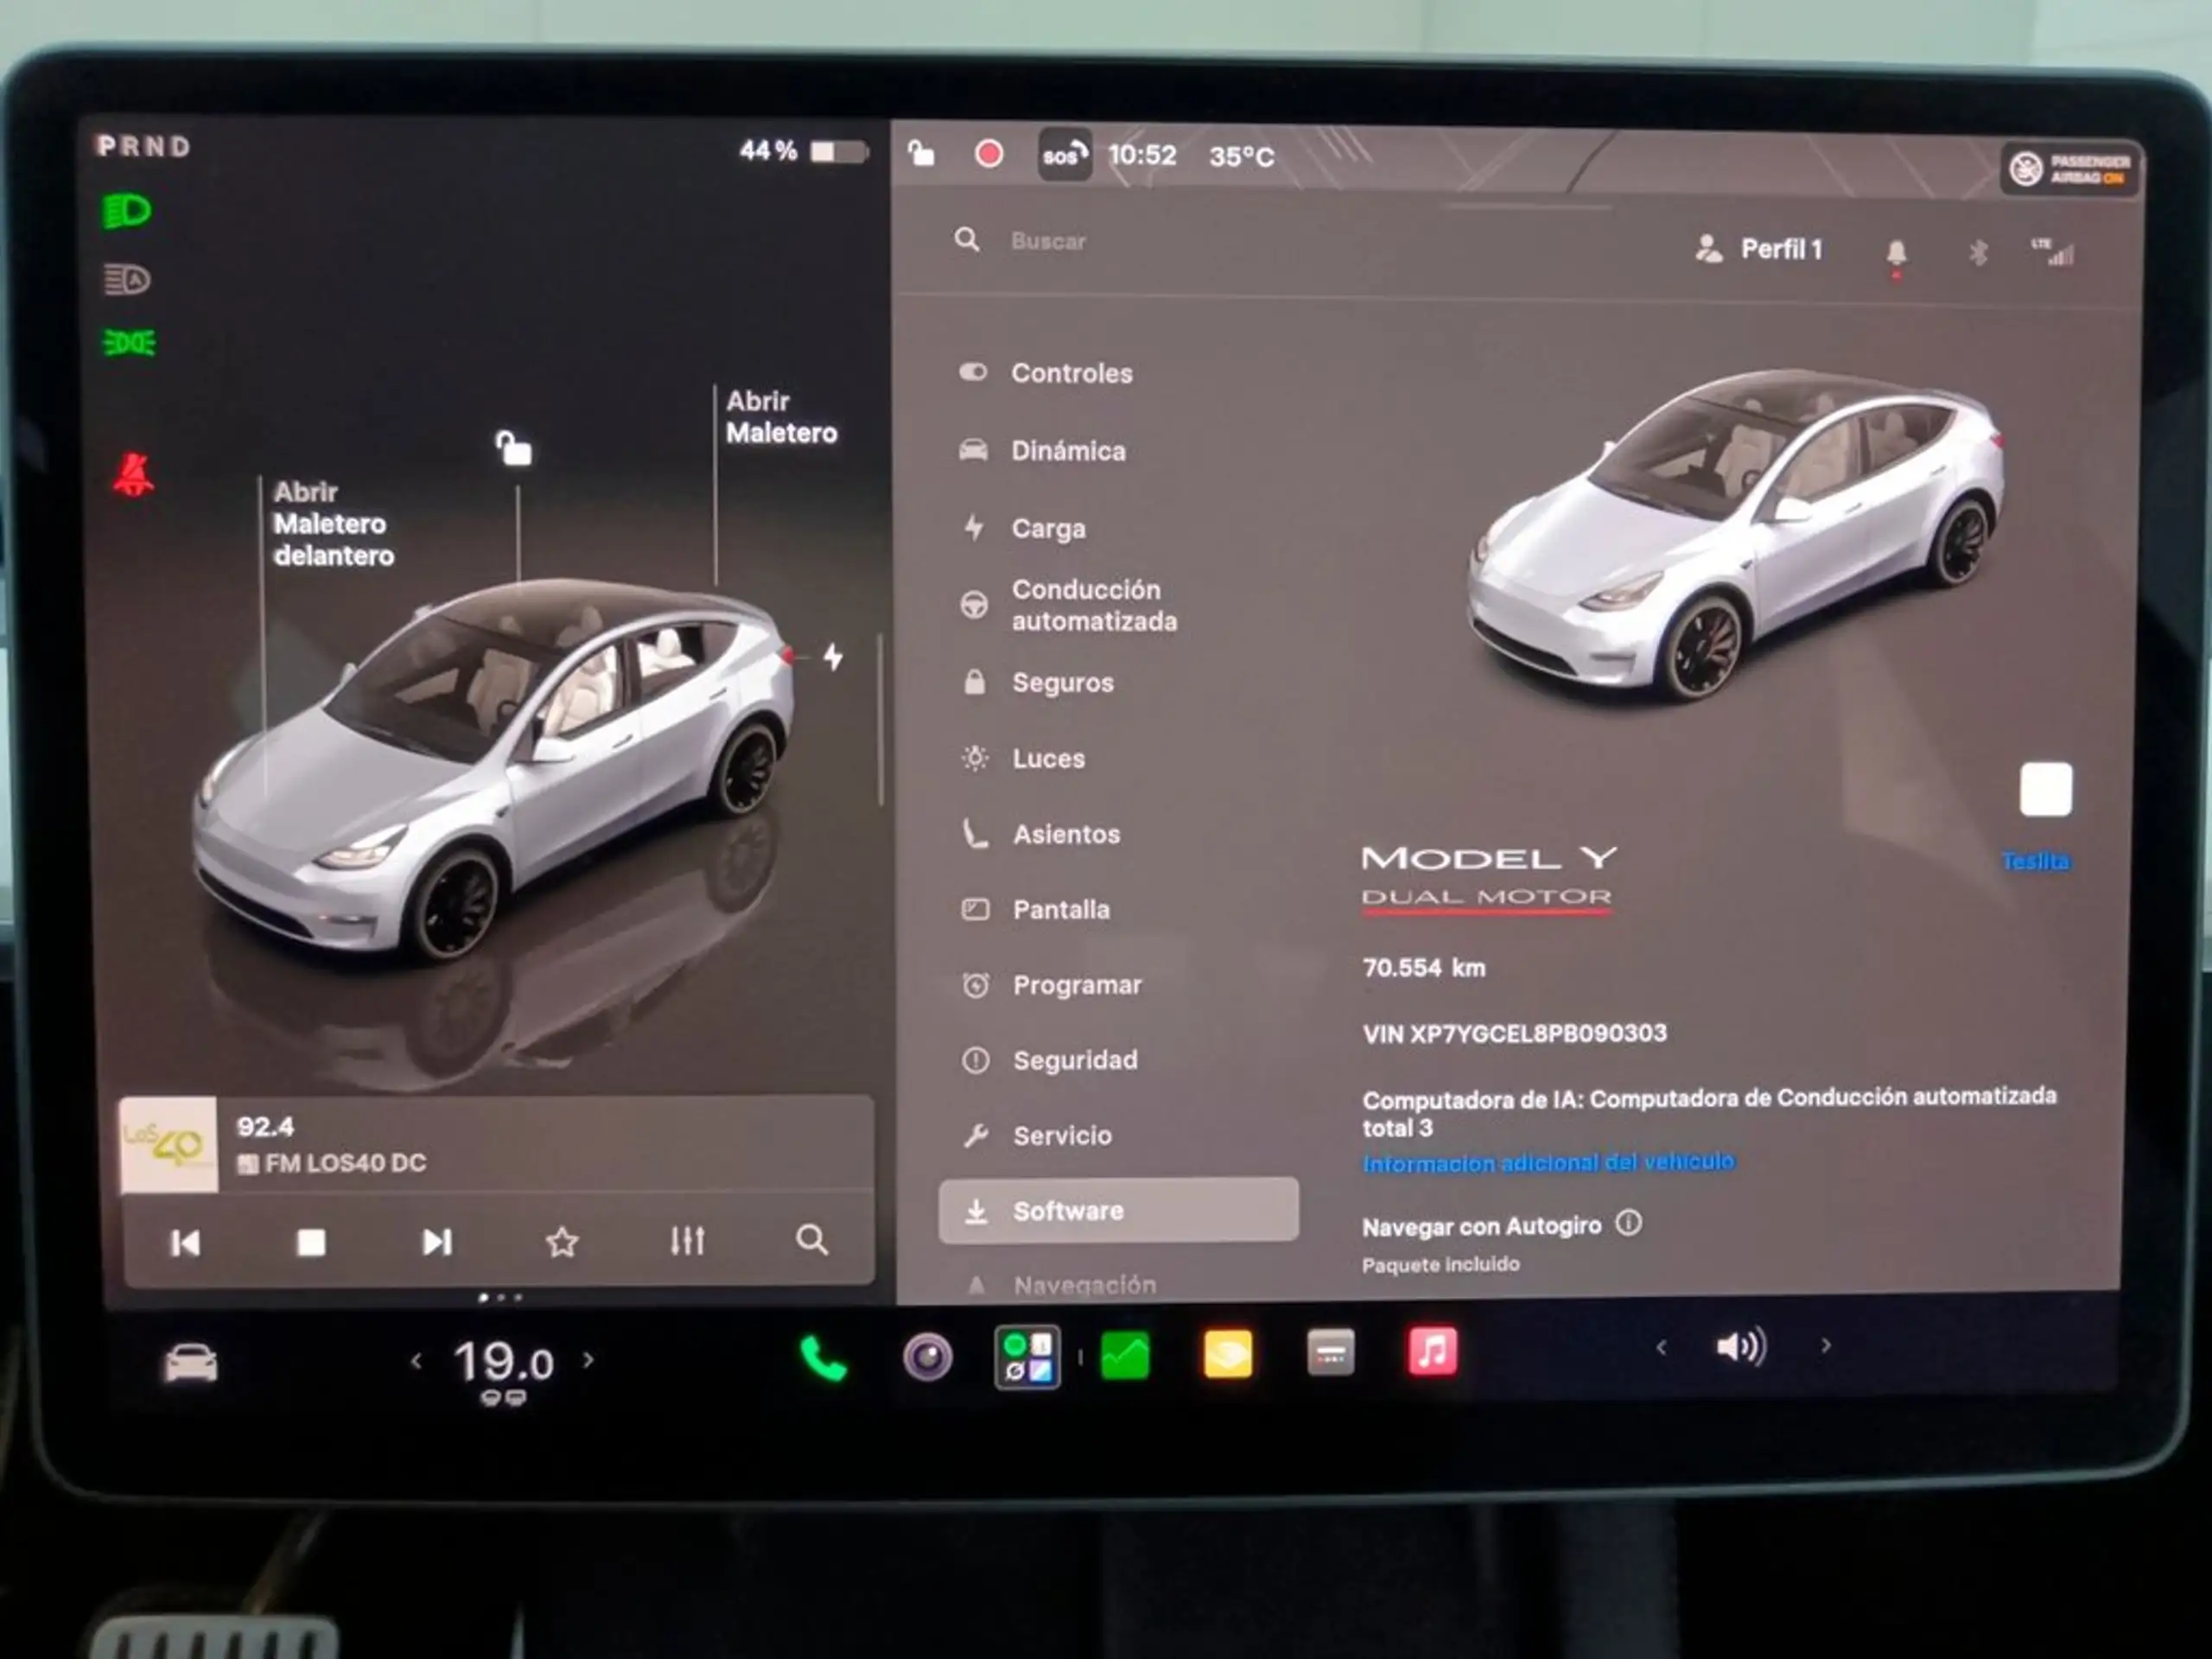
Task: Open the Perfil 1 profile selector
Action: tap(1759, 249)
